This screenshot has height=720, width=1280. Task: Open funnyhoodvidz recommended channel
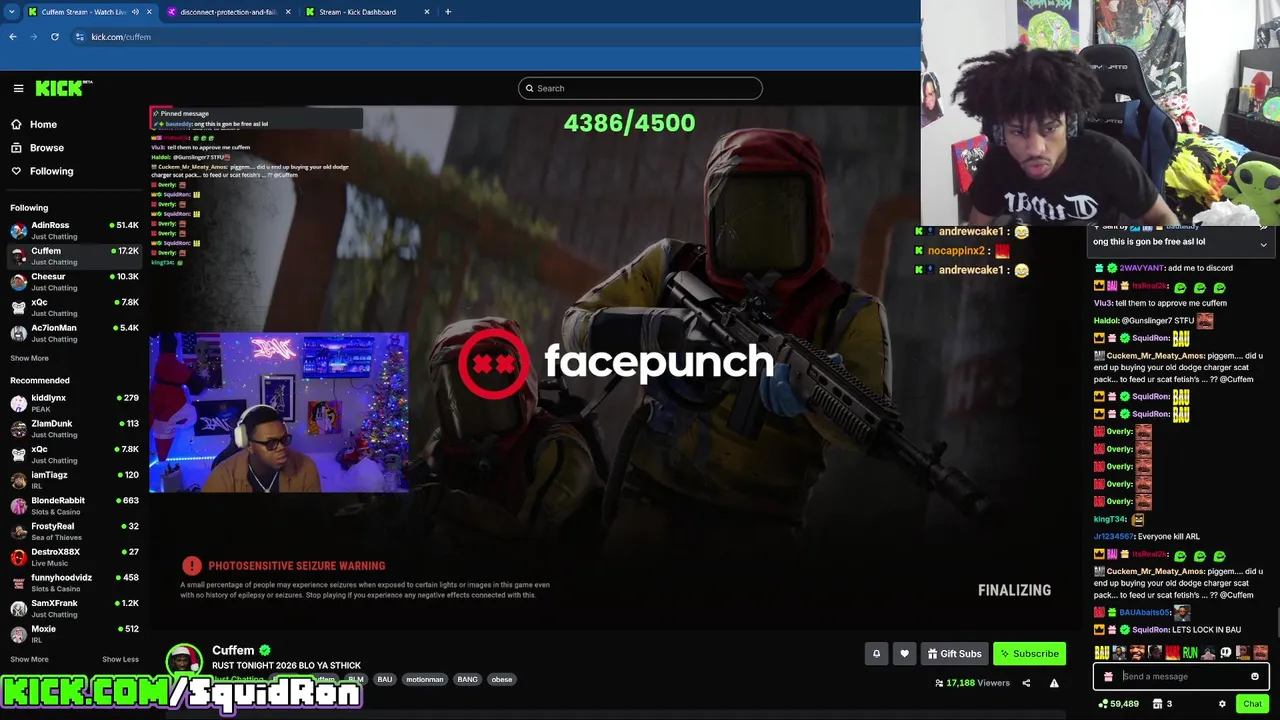(x=72, y=583)
